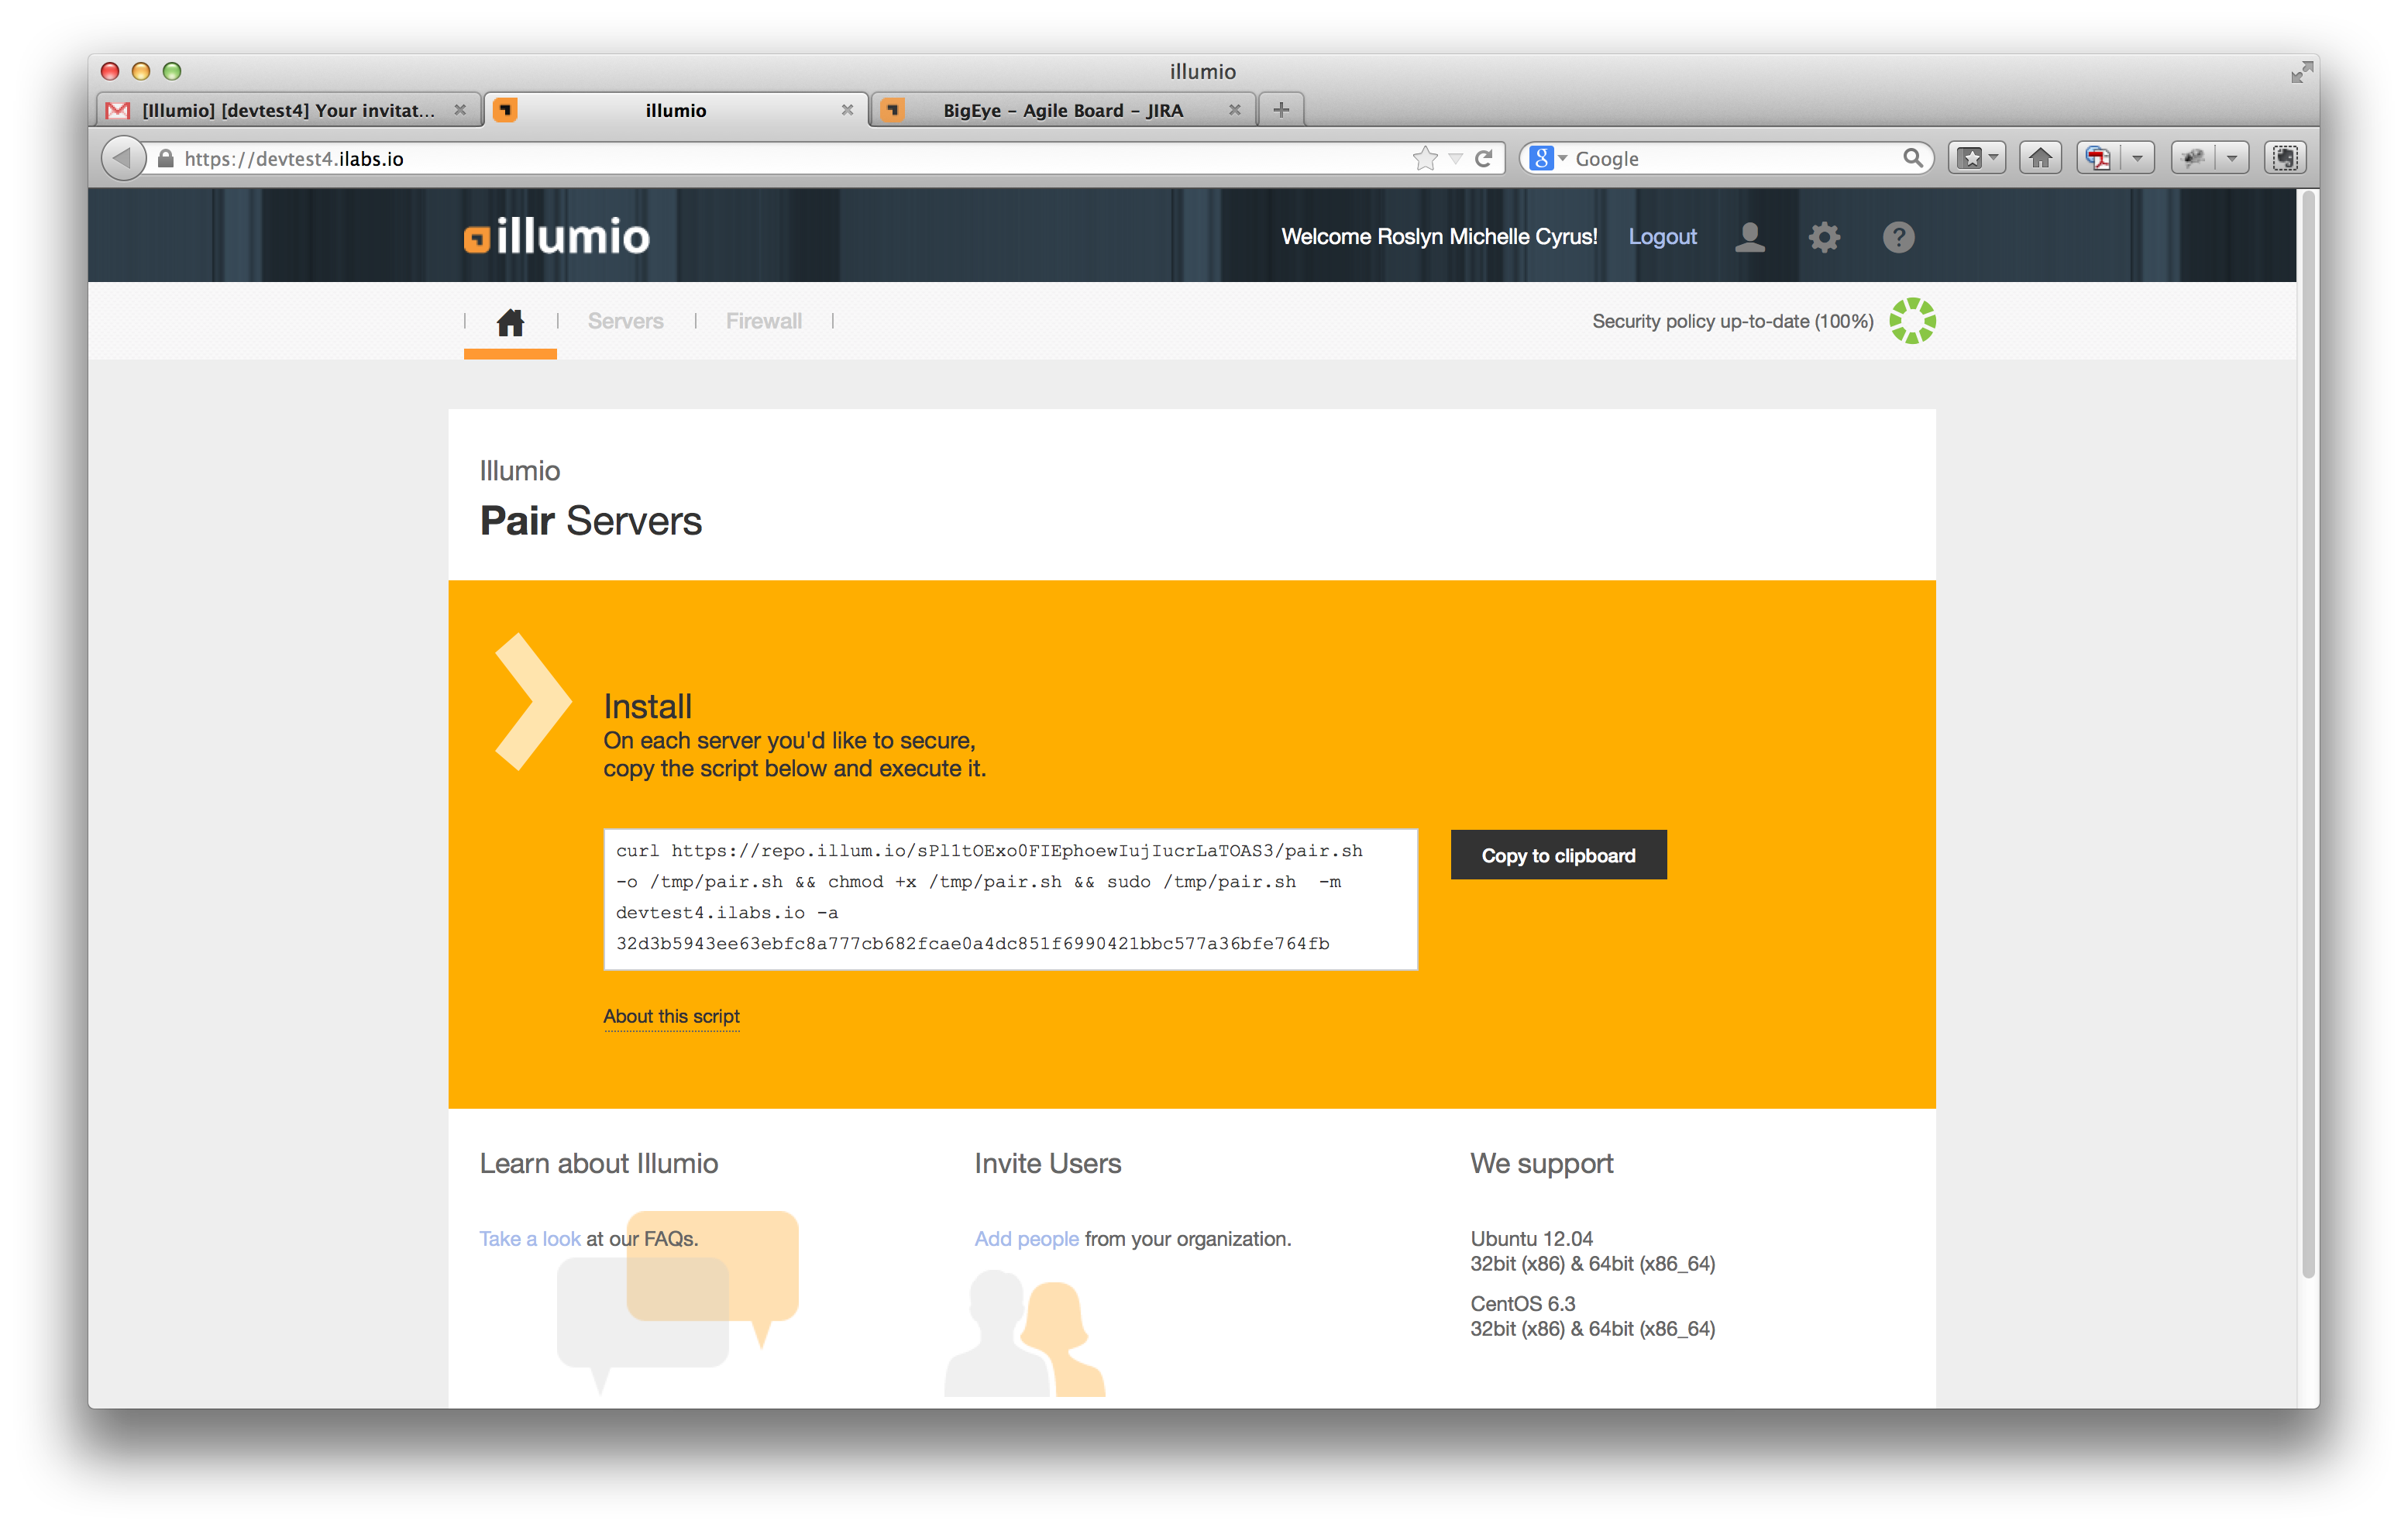The width and height of the screenshot is (2408, 1531).
Task: Click the 'Security policy up-to-date (100%)' text
Action: coord(1732,321)
